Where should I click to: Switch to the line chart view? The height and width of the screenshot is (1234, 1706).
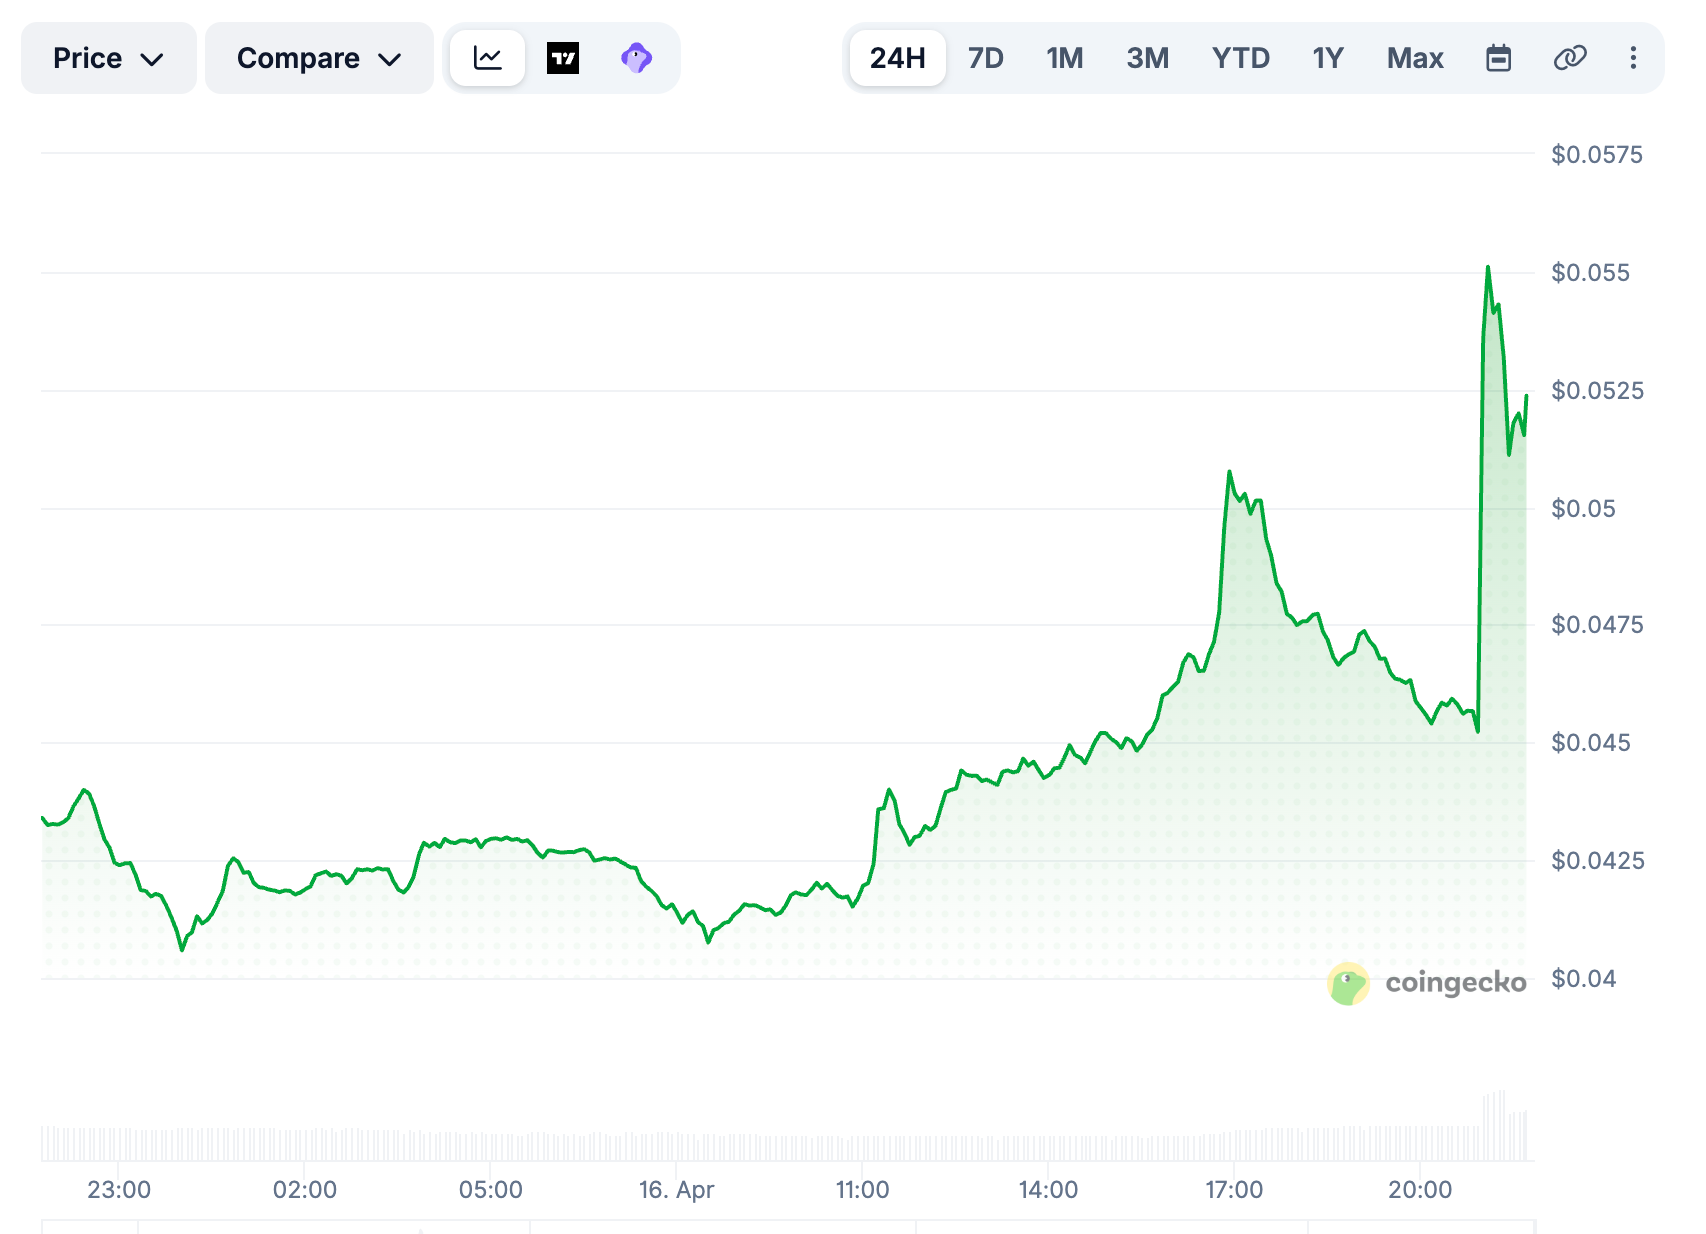coord(487,58)
